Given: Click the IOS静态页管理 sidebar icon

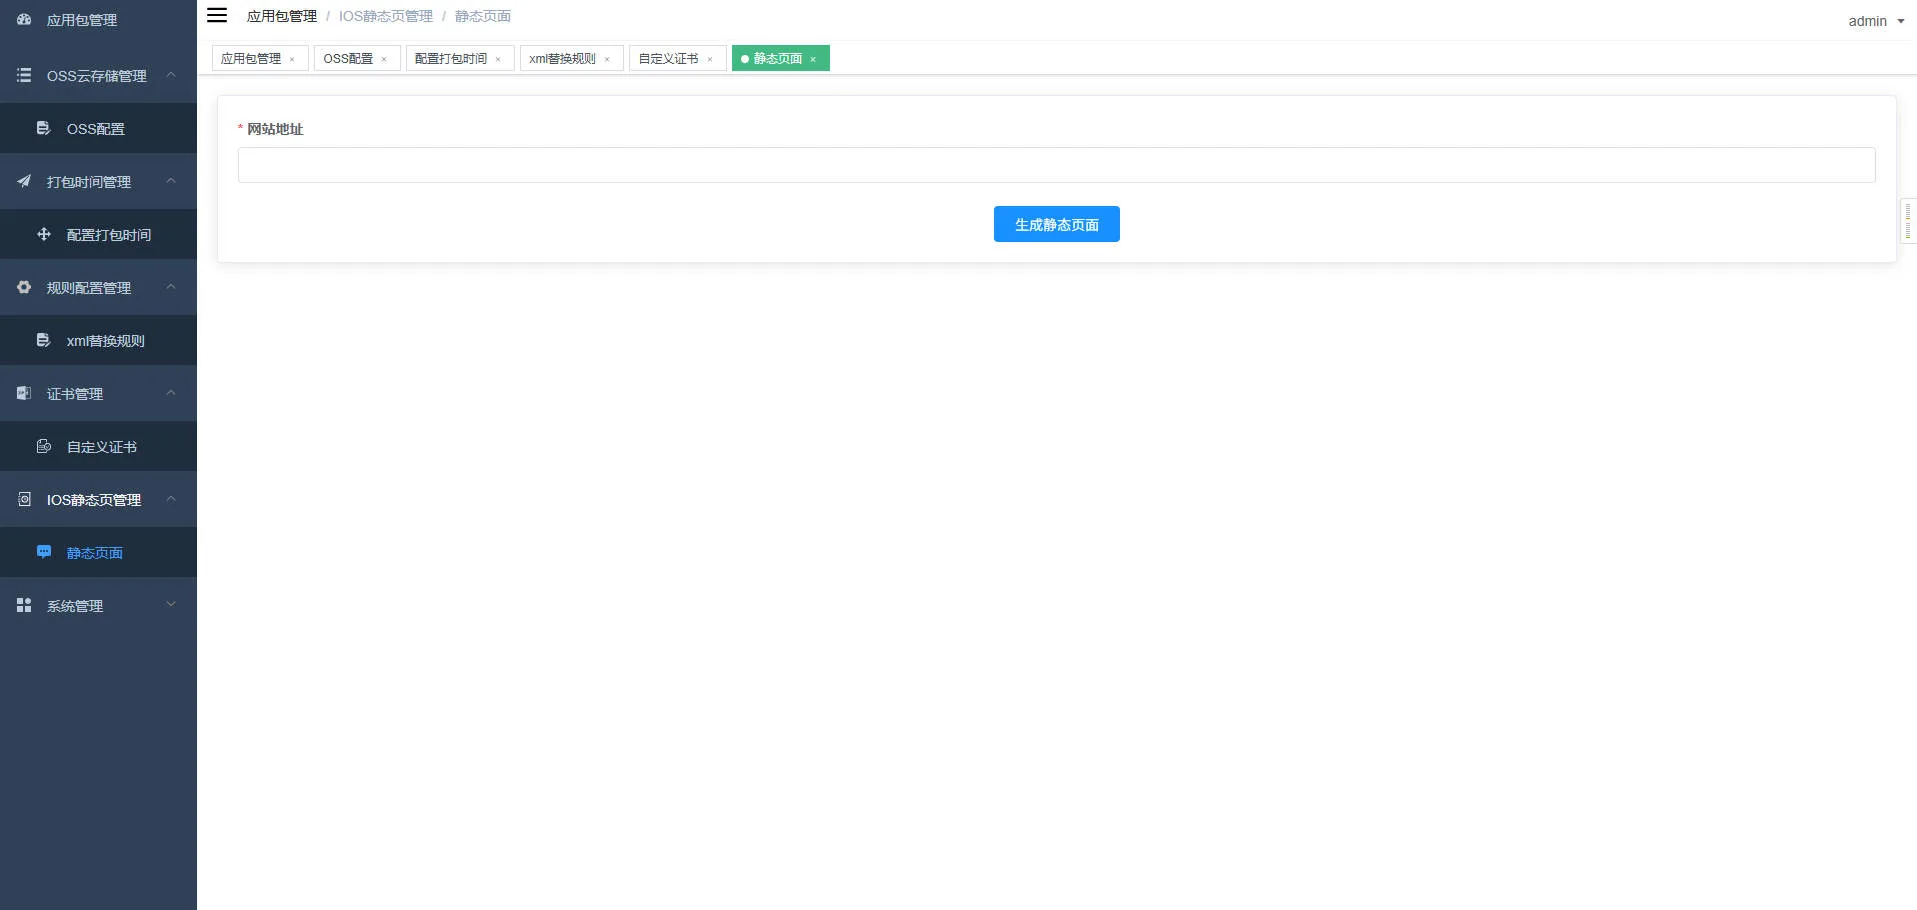Looking at the screenshot, I should [x=24, y=500].
